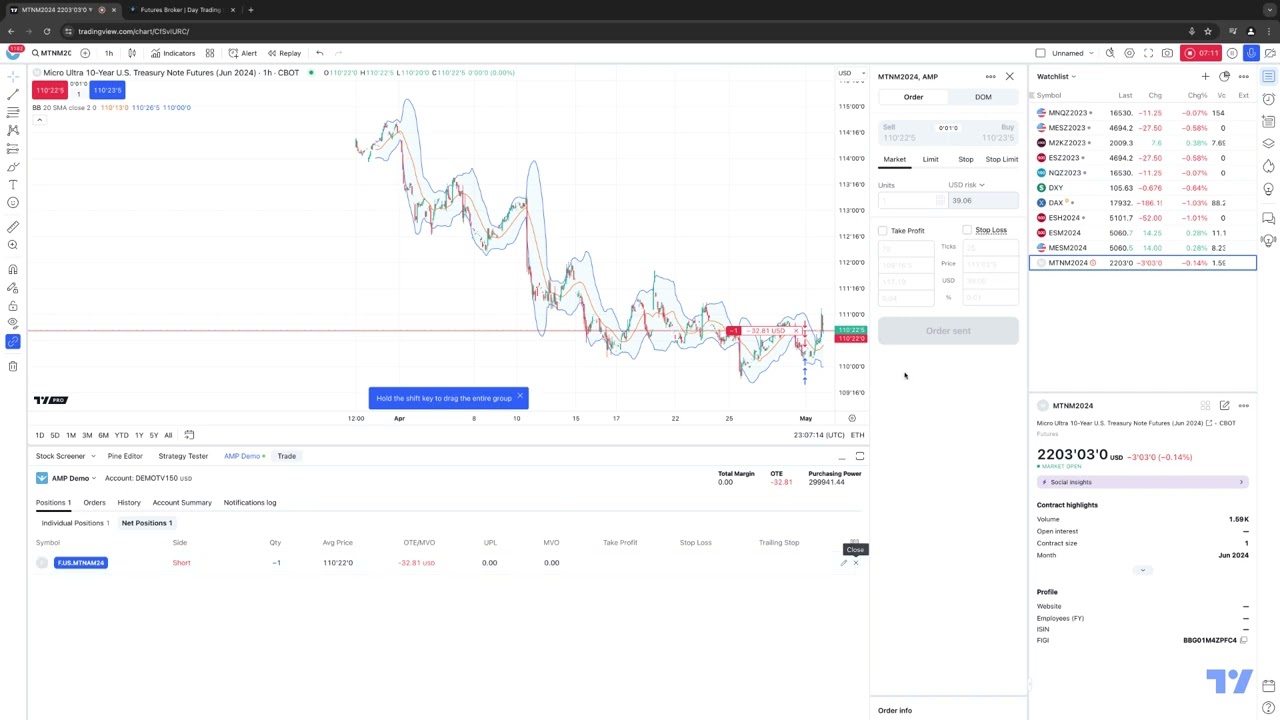The height and width of the screenshot is (720, 1280).
Task: Click the red sell price button 110'22'5
Action: pyautogui.click(x=49, y=90)
